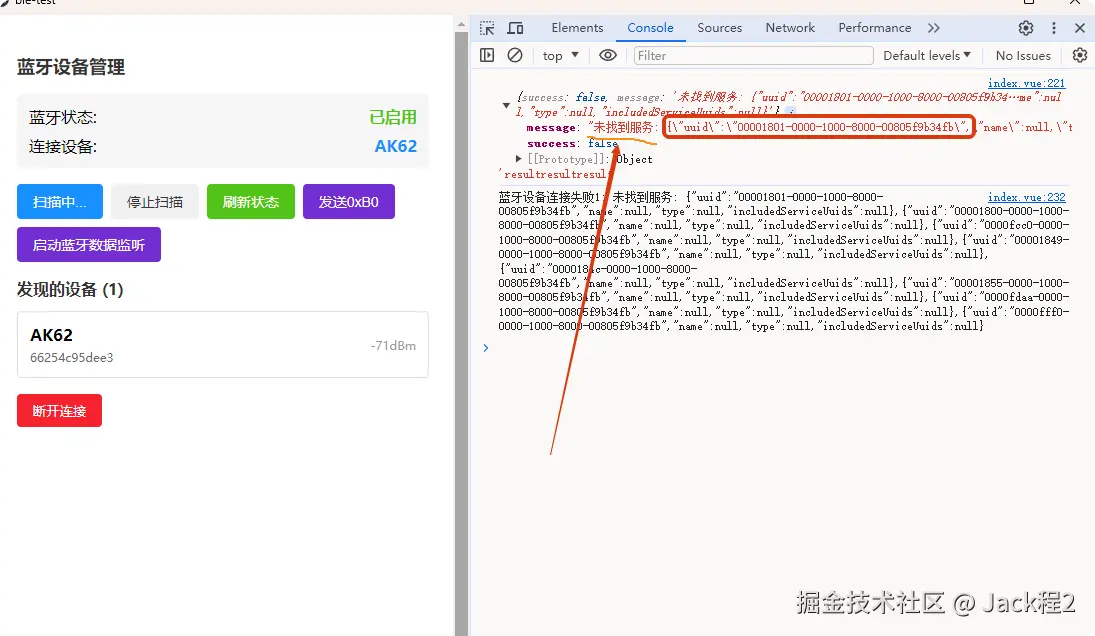Click the console Filter input field
The image size is (1095, 636).
click(754, 55)
